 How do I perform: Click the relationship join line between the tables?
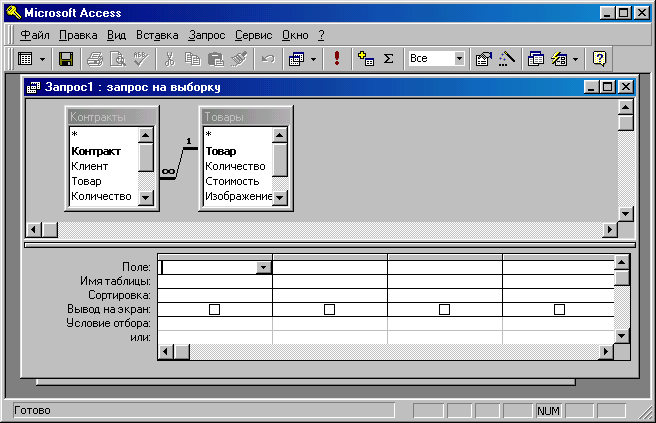point(180,163)
